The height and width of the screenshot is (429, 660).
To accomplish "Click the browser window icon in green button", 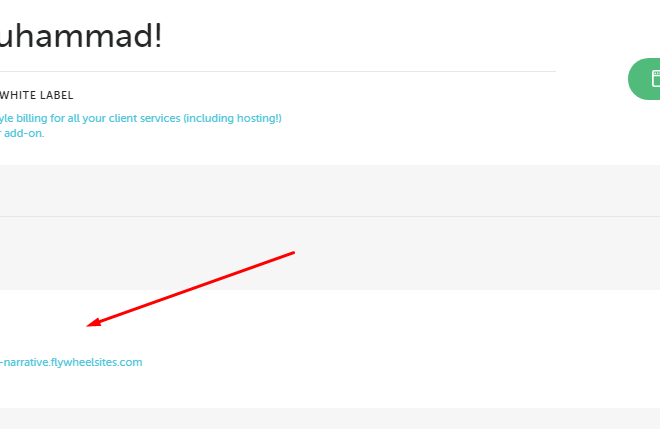I will point(656,79).
